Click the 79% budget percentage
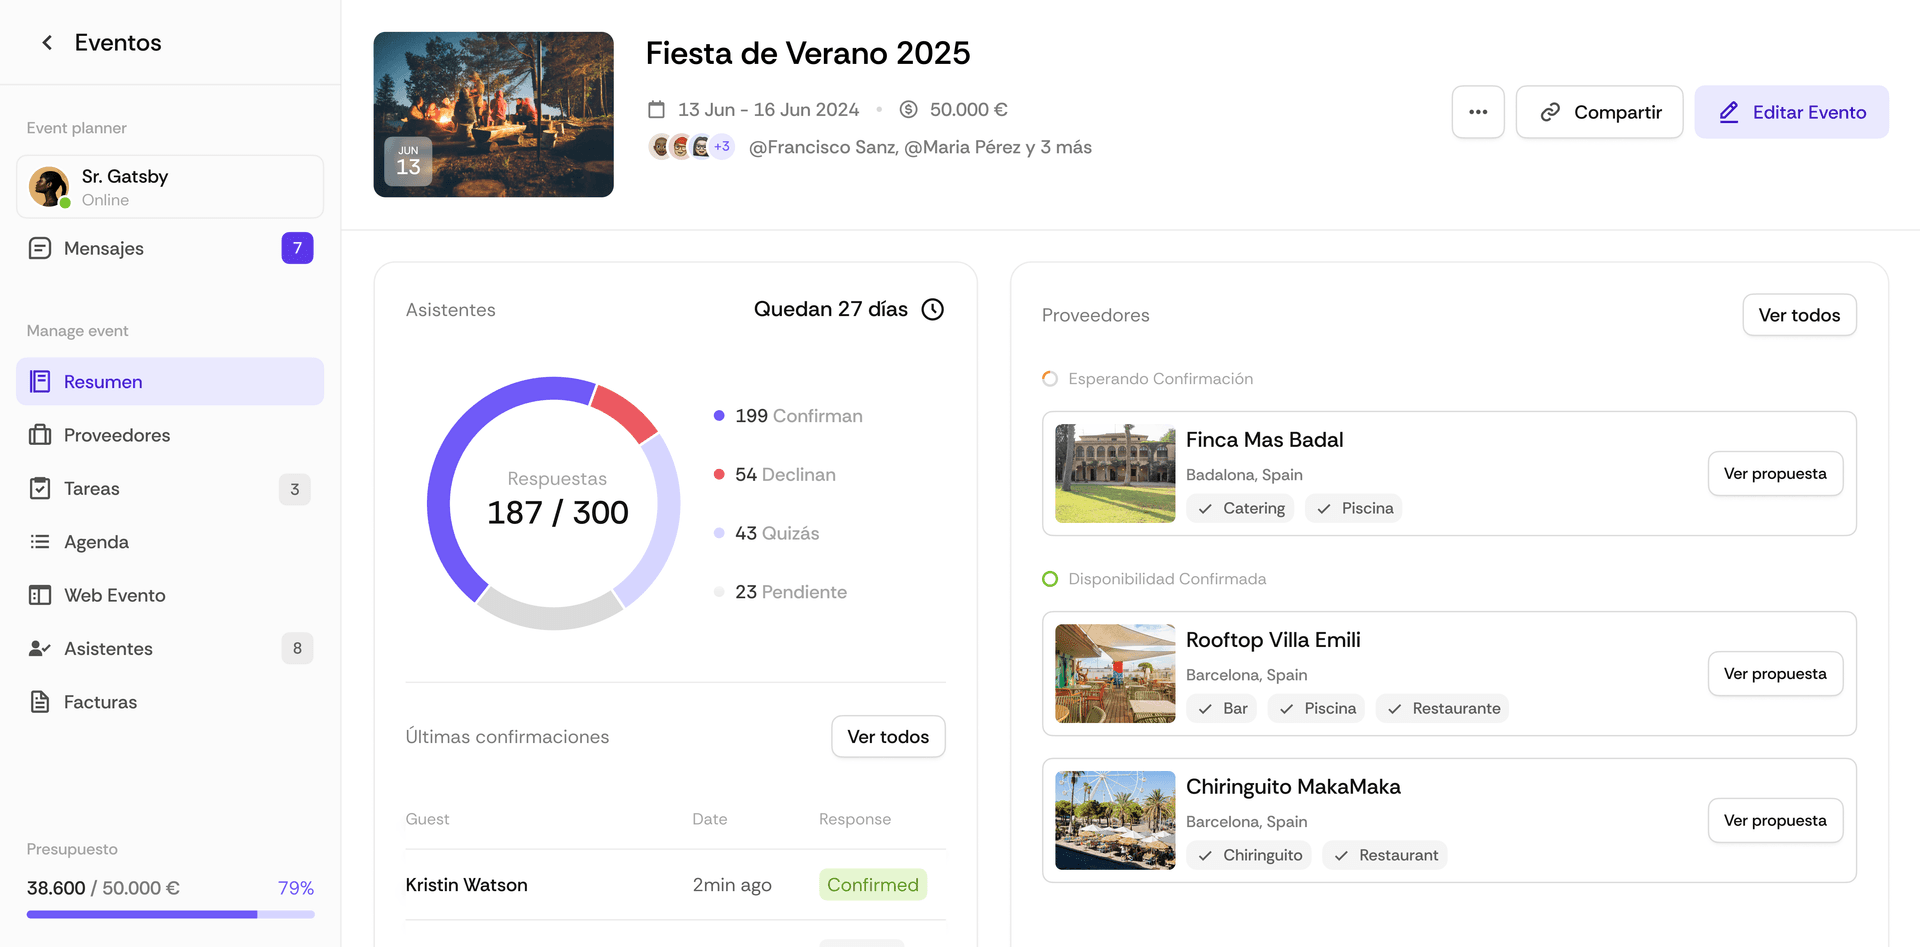Viewport: 1920px width, 947px height. (296, 888)
